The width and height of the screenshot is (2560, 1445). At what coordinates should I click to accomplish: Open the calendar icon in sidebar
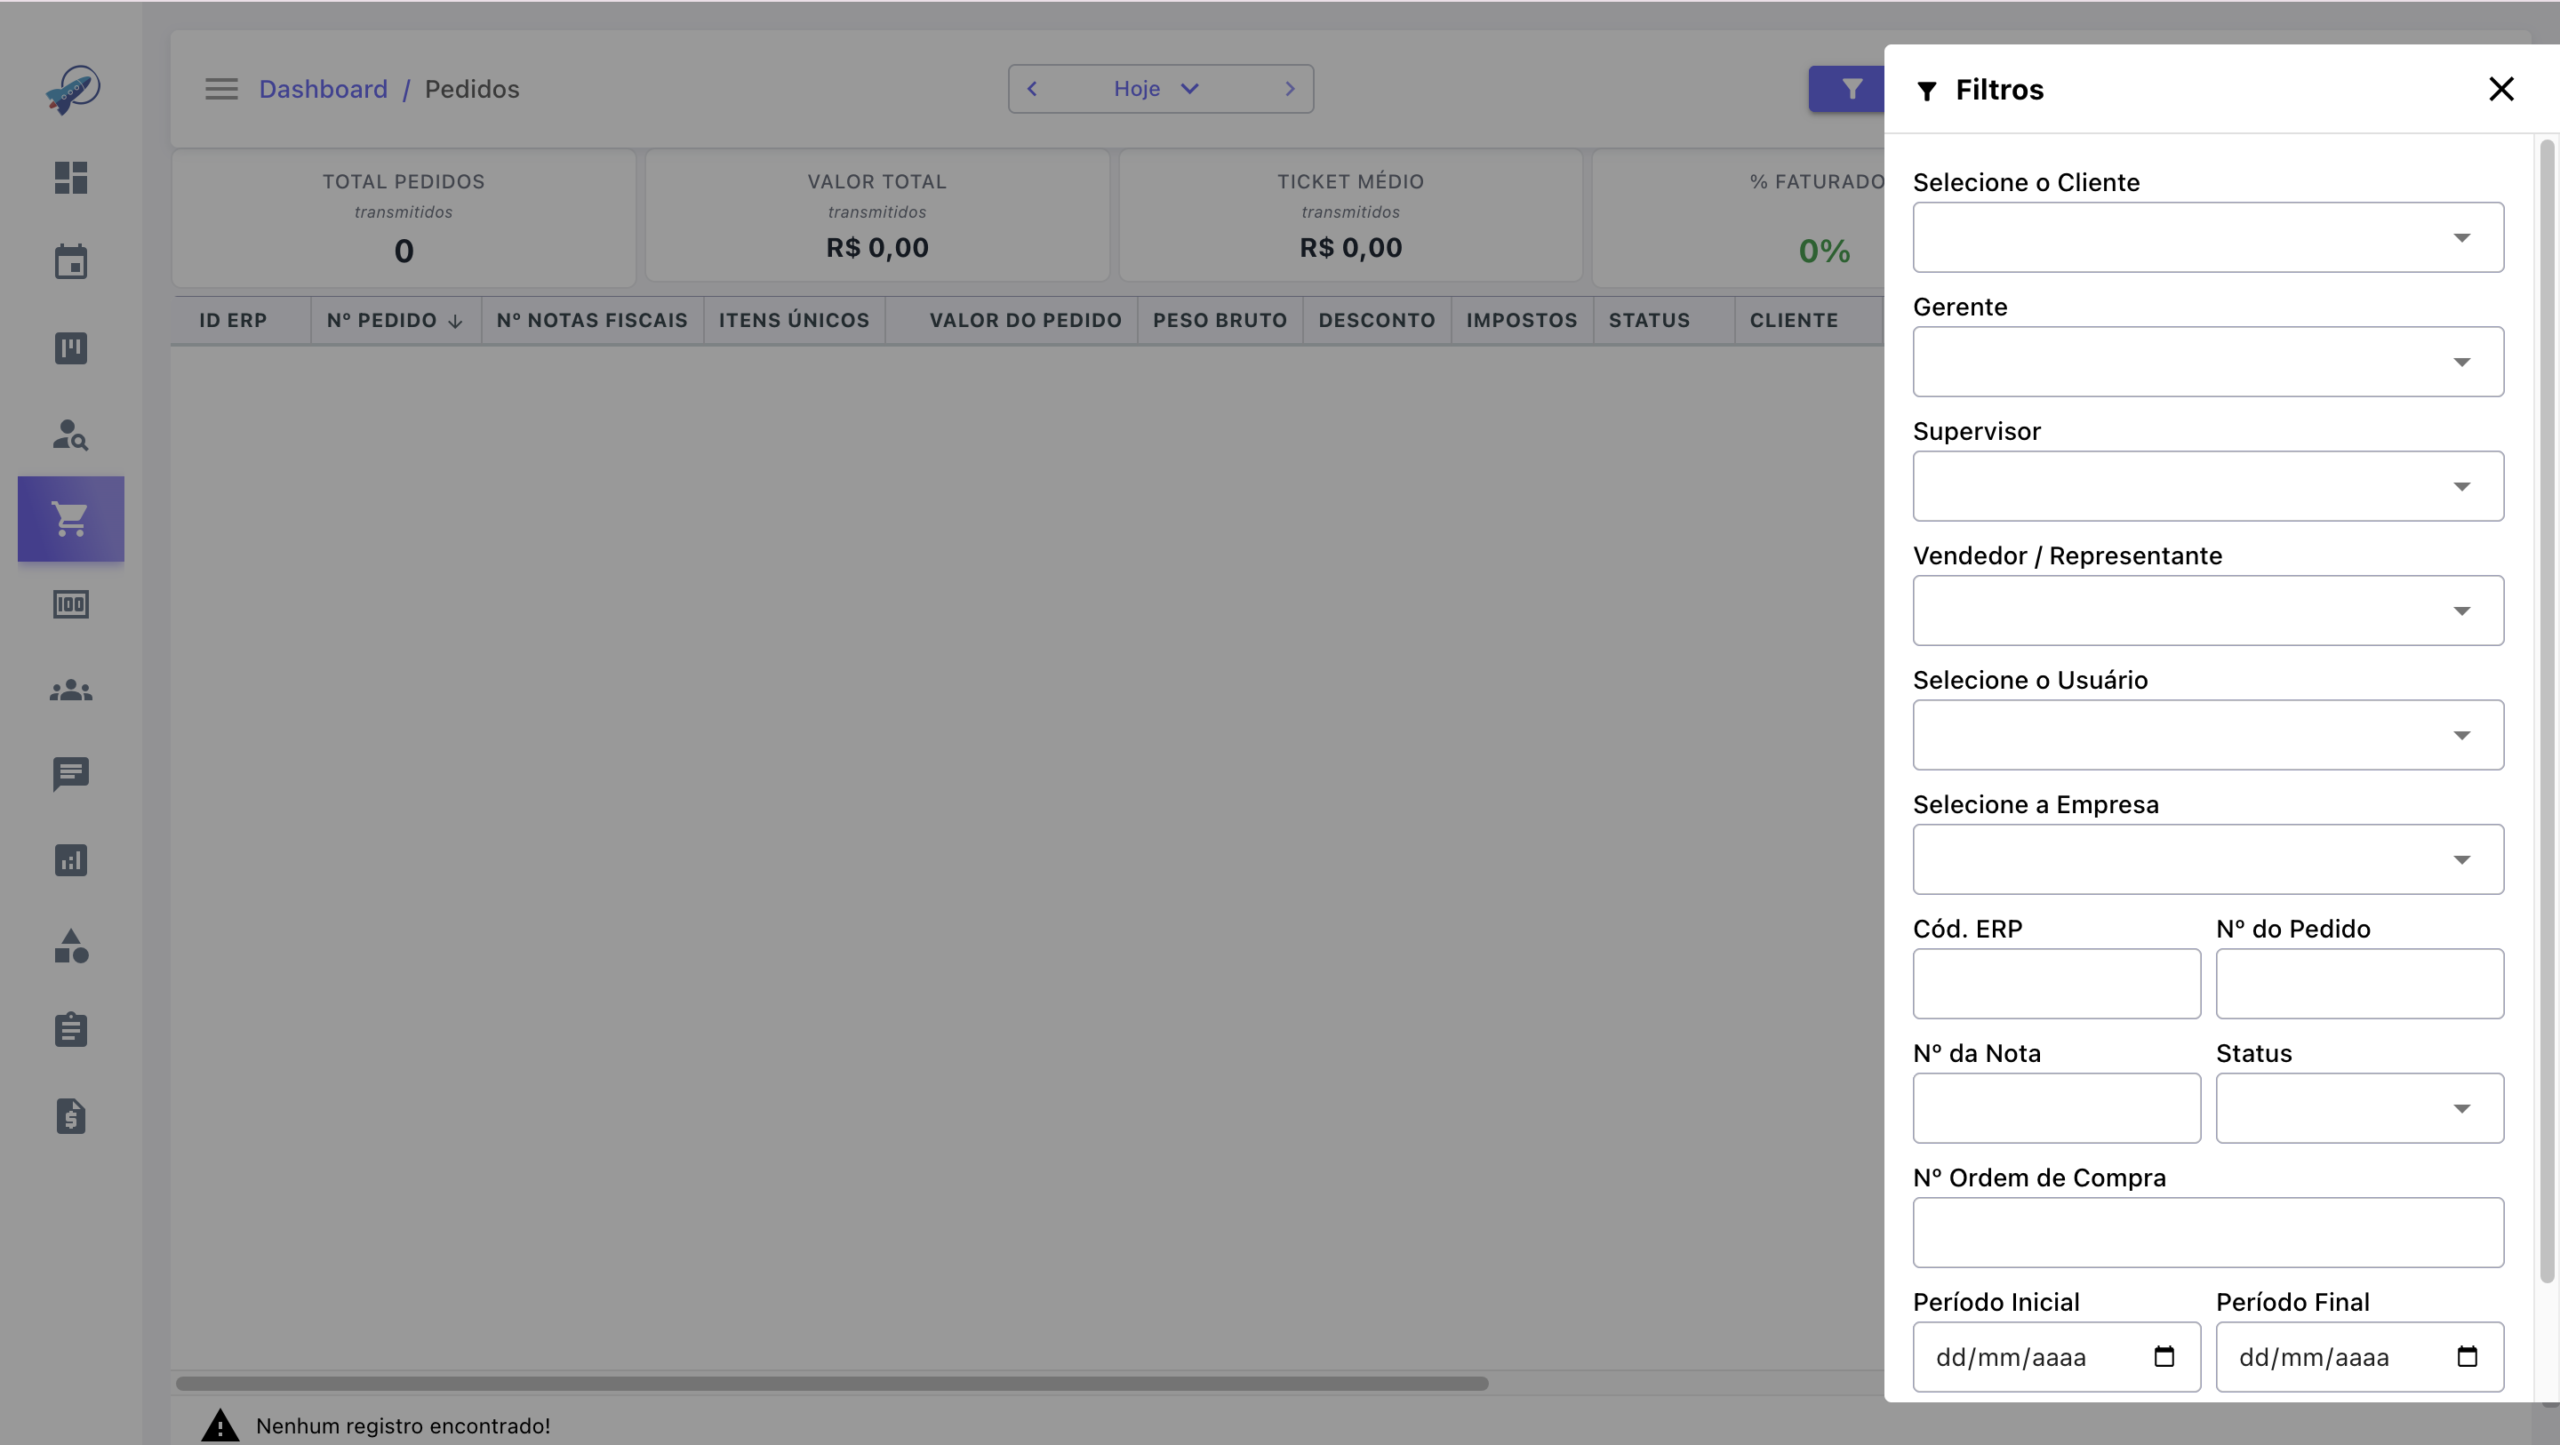(71, 262)
